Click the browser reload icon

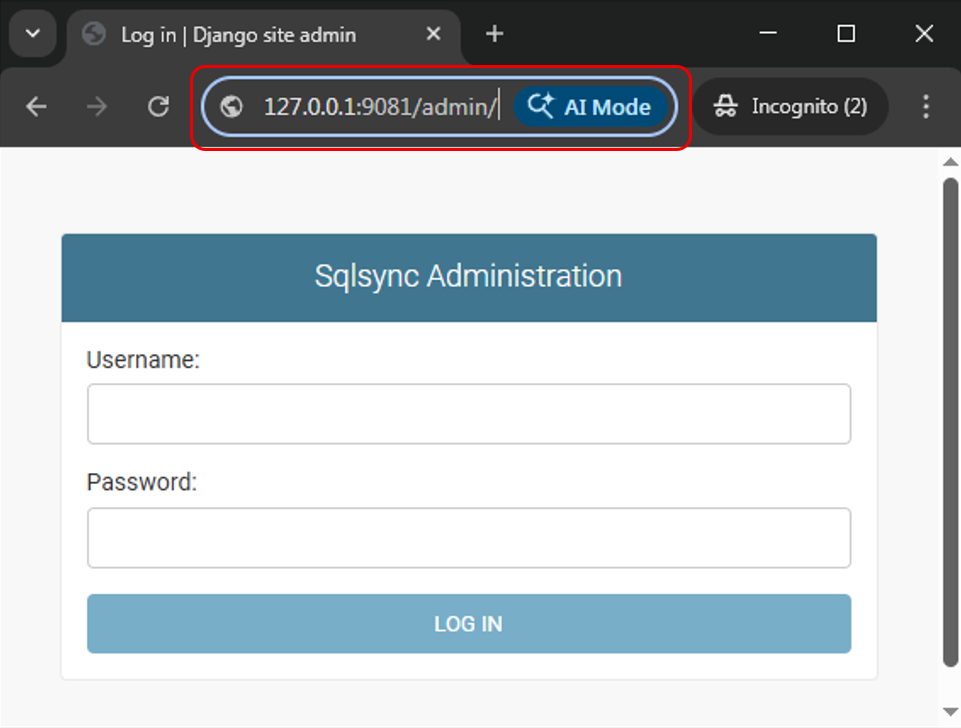tap(159, 106)
